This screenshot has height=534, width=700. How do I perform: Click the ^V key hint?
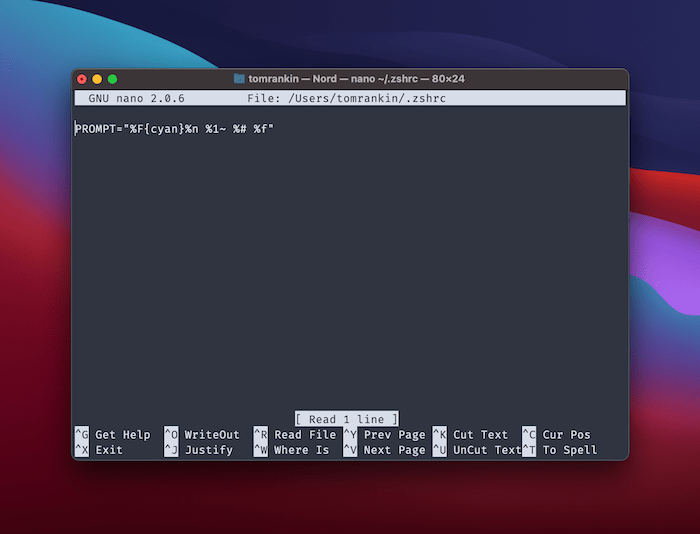point(350,450)
